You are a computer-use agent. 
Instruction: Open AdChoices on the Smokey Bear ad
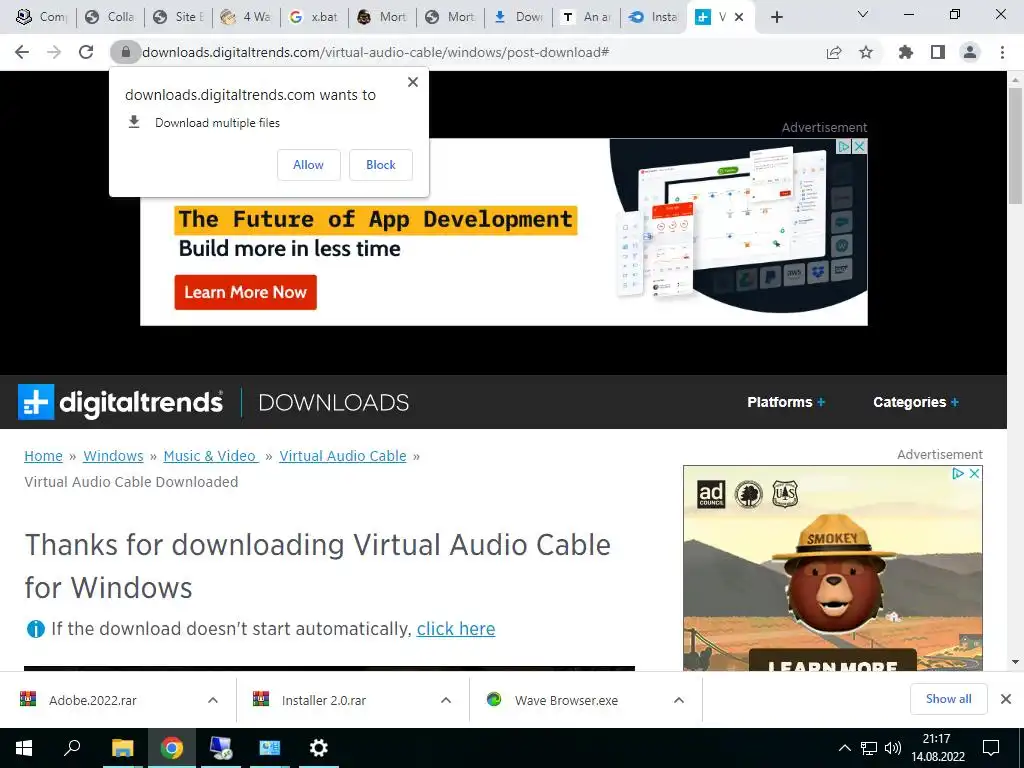tap(959, 473)
